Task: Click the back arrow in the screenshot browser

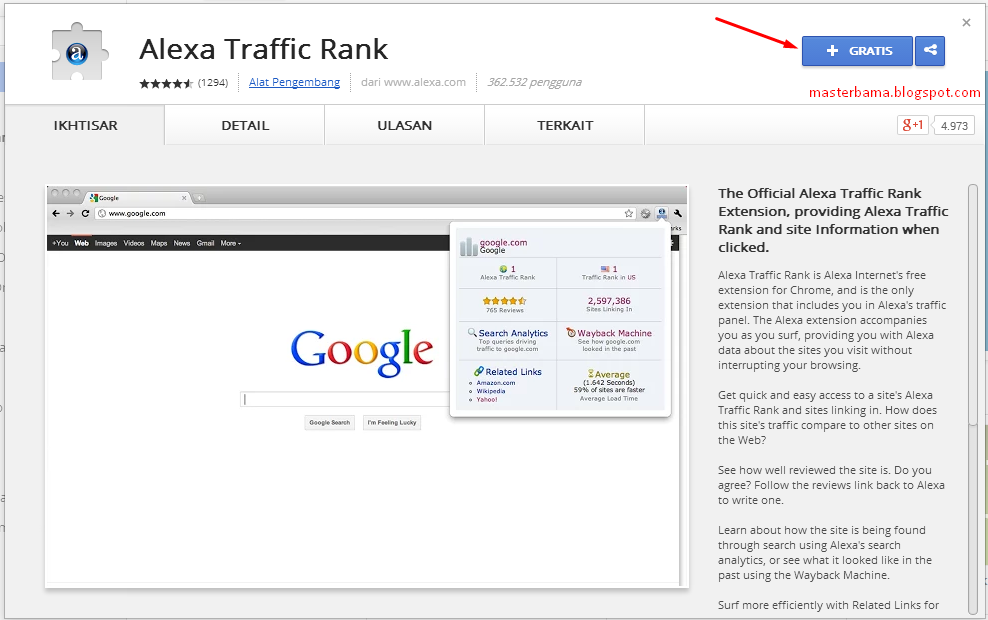Action: (56, 214)
